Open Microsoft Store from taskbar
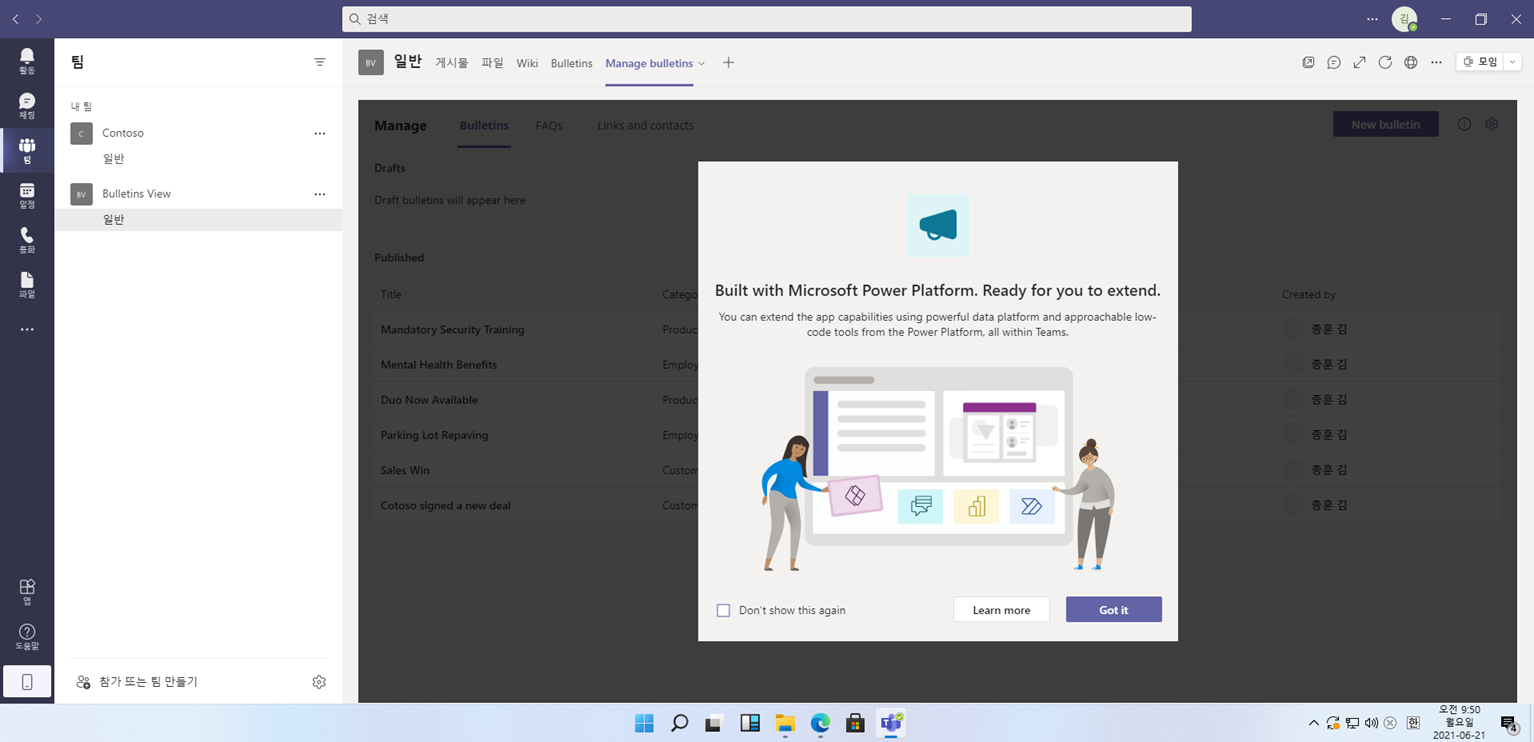 [855, 723]
